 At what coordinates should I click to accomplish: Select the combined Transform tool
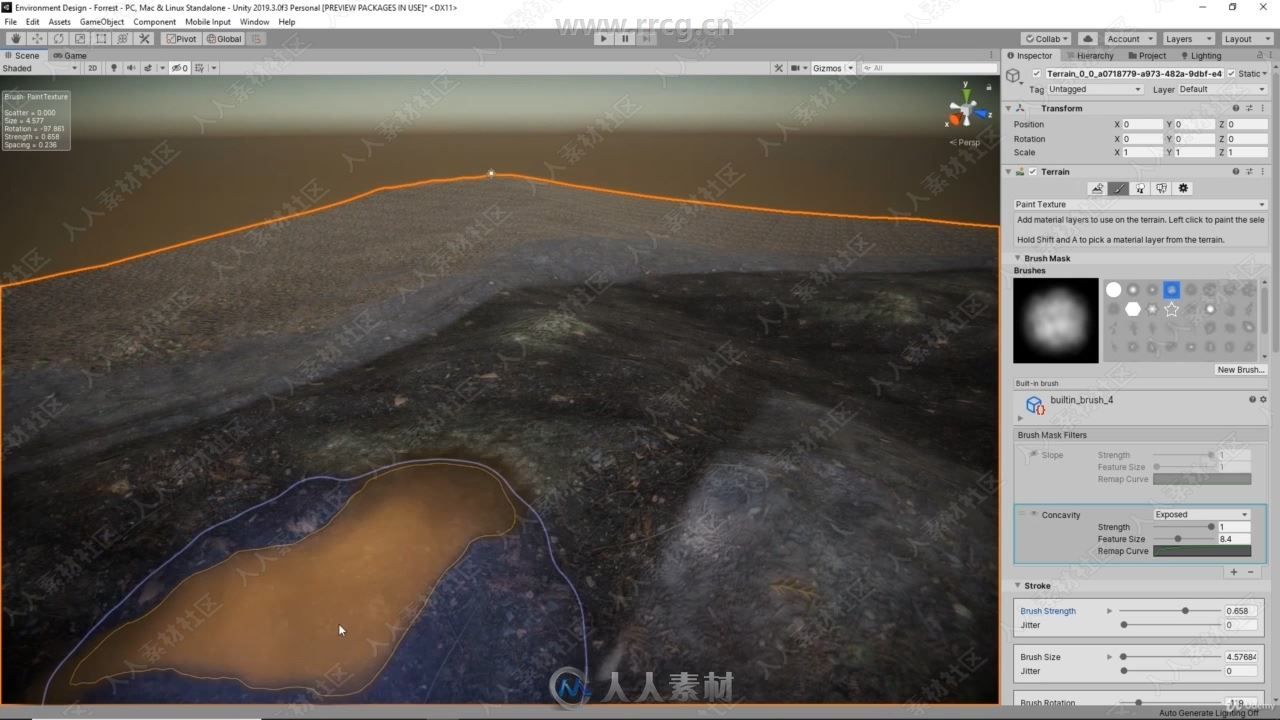click(123, 39)
